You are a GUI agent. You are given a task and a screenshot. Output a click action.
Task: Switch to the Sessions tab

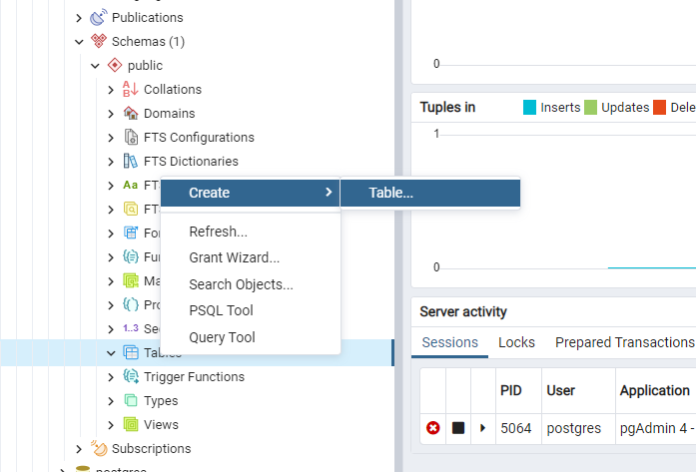click(450, 342)
